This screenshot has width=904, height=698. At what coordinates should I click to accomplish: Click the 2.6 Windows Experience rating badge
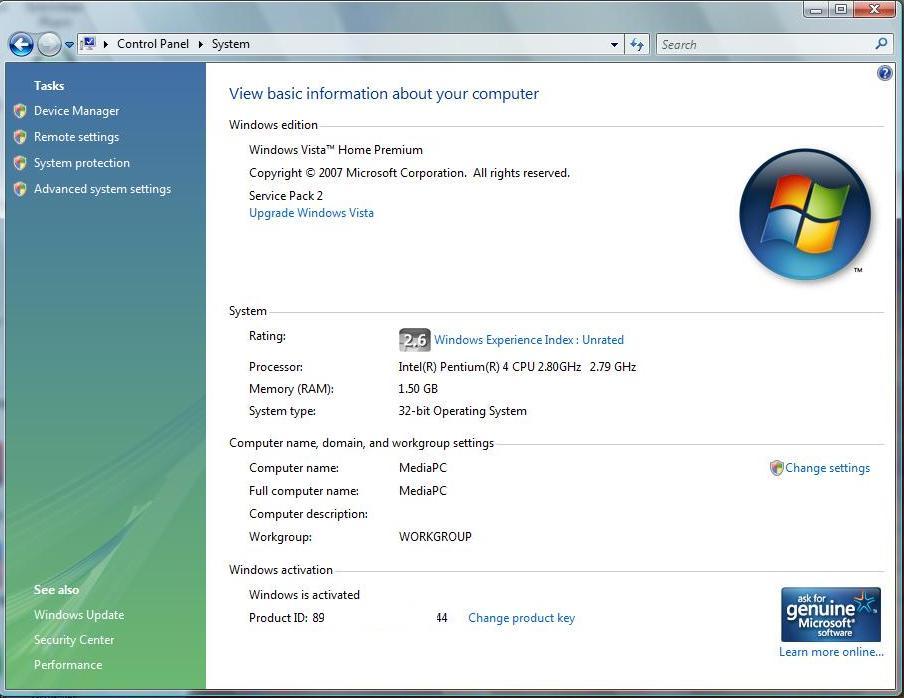coord(414,340)
